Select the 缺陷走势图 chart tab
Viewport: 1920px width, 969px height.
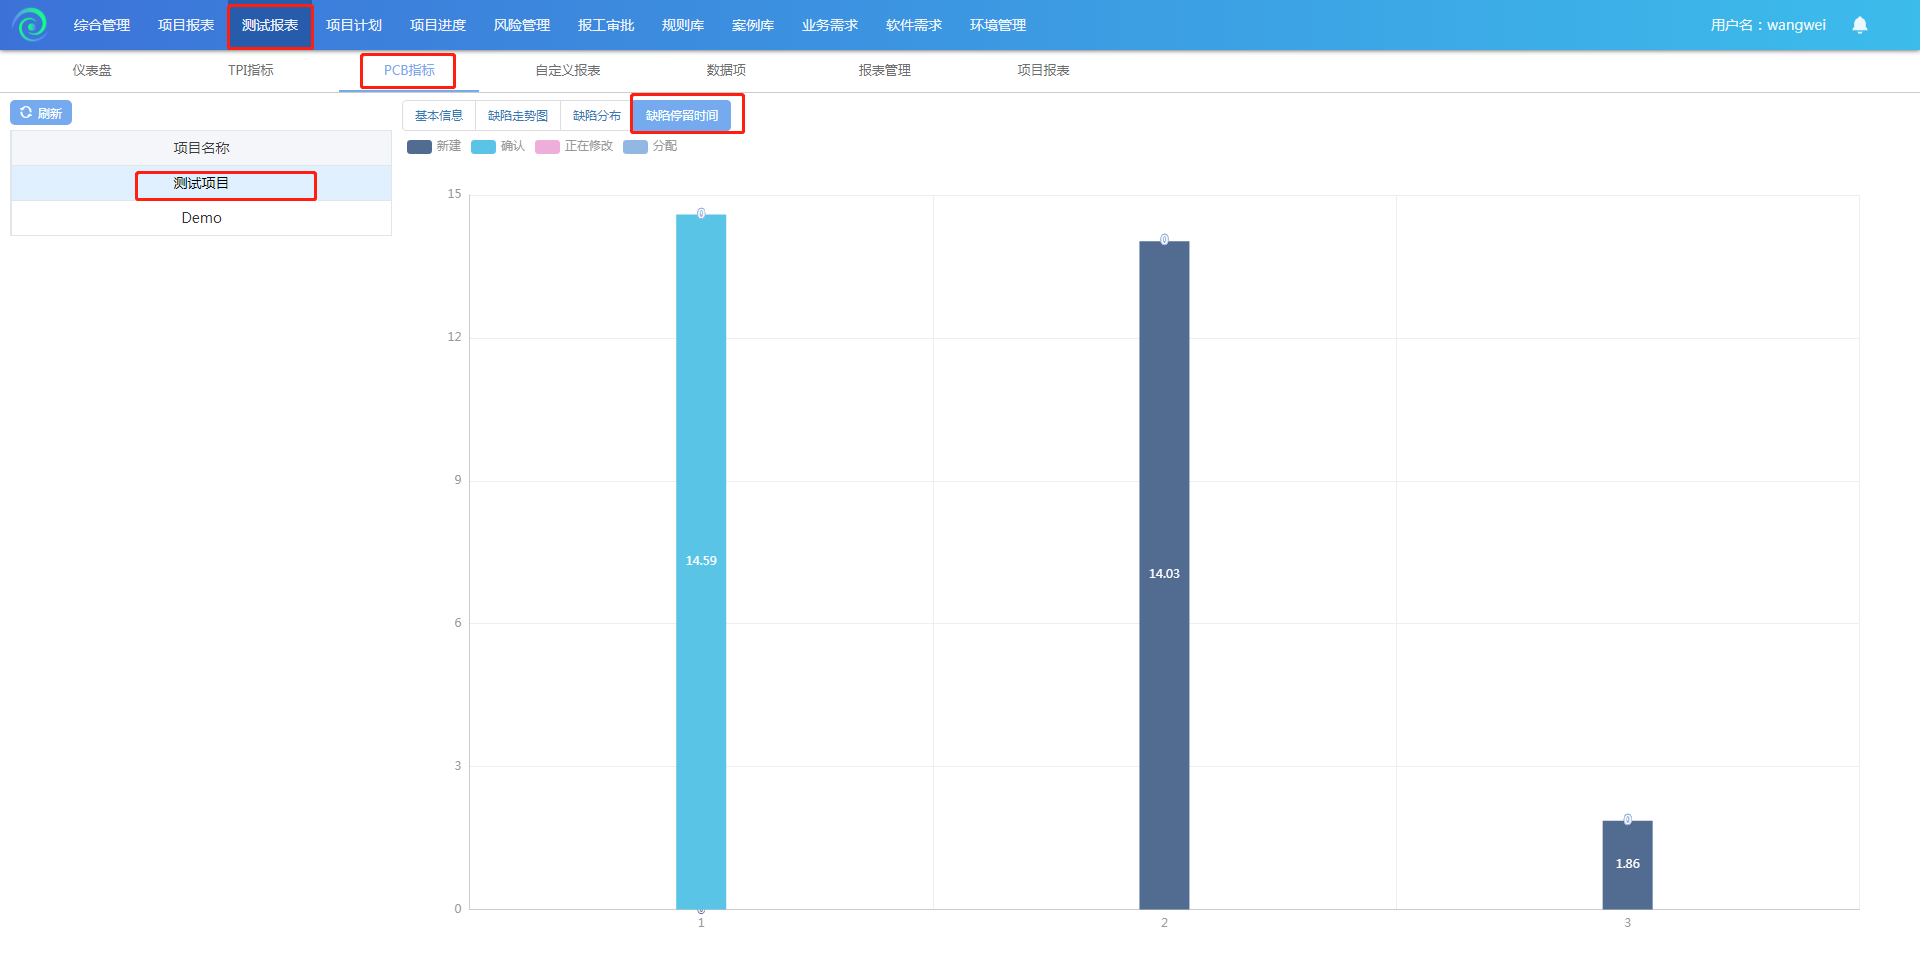coord(517,116)
